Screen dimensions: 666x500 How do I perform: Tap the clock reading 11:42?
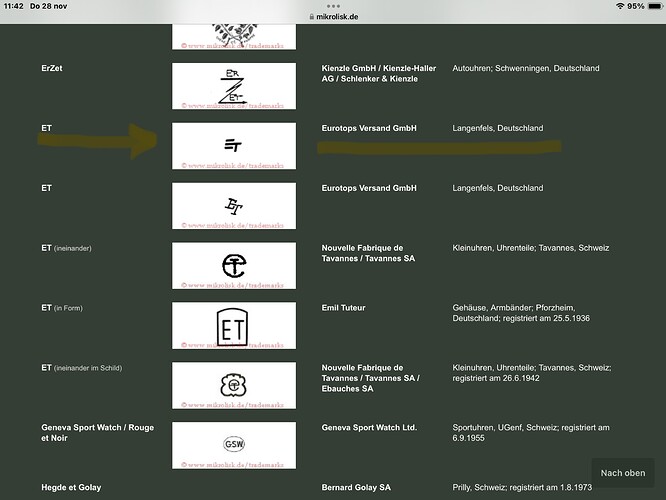[14, 6]
